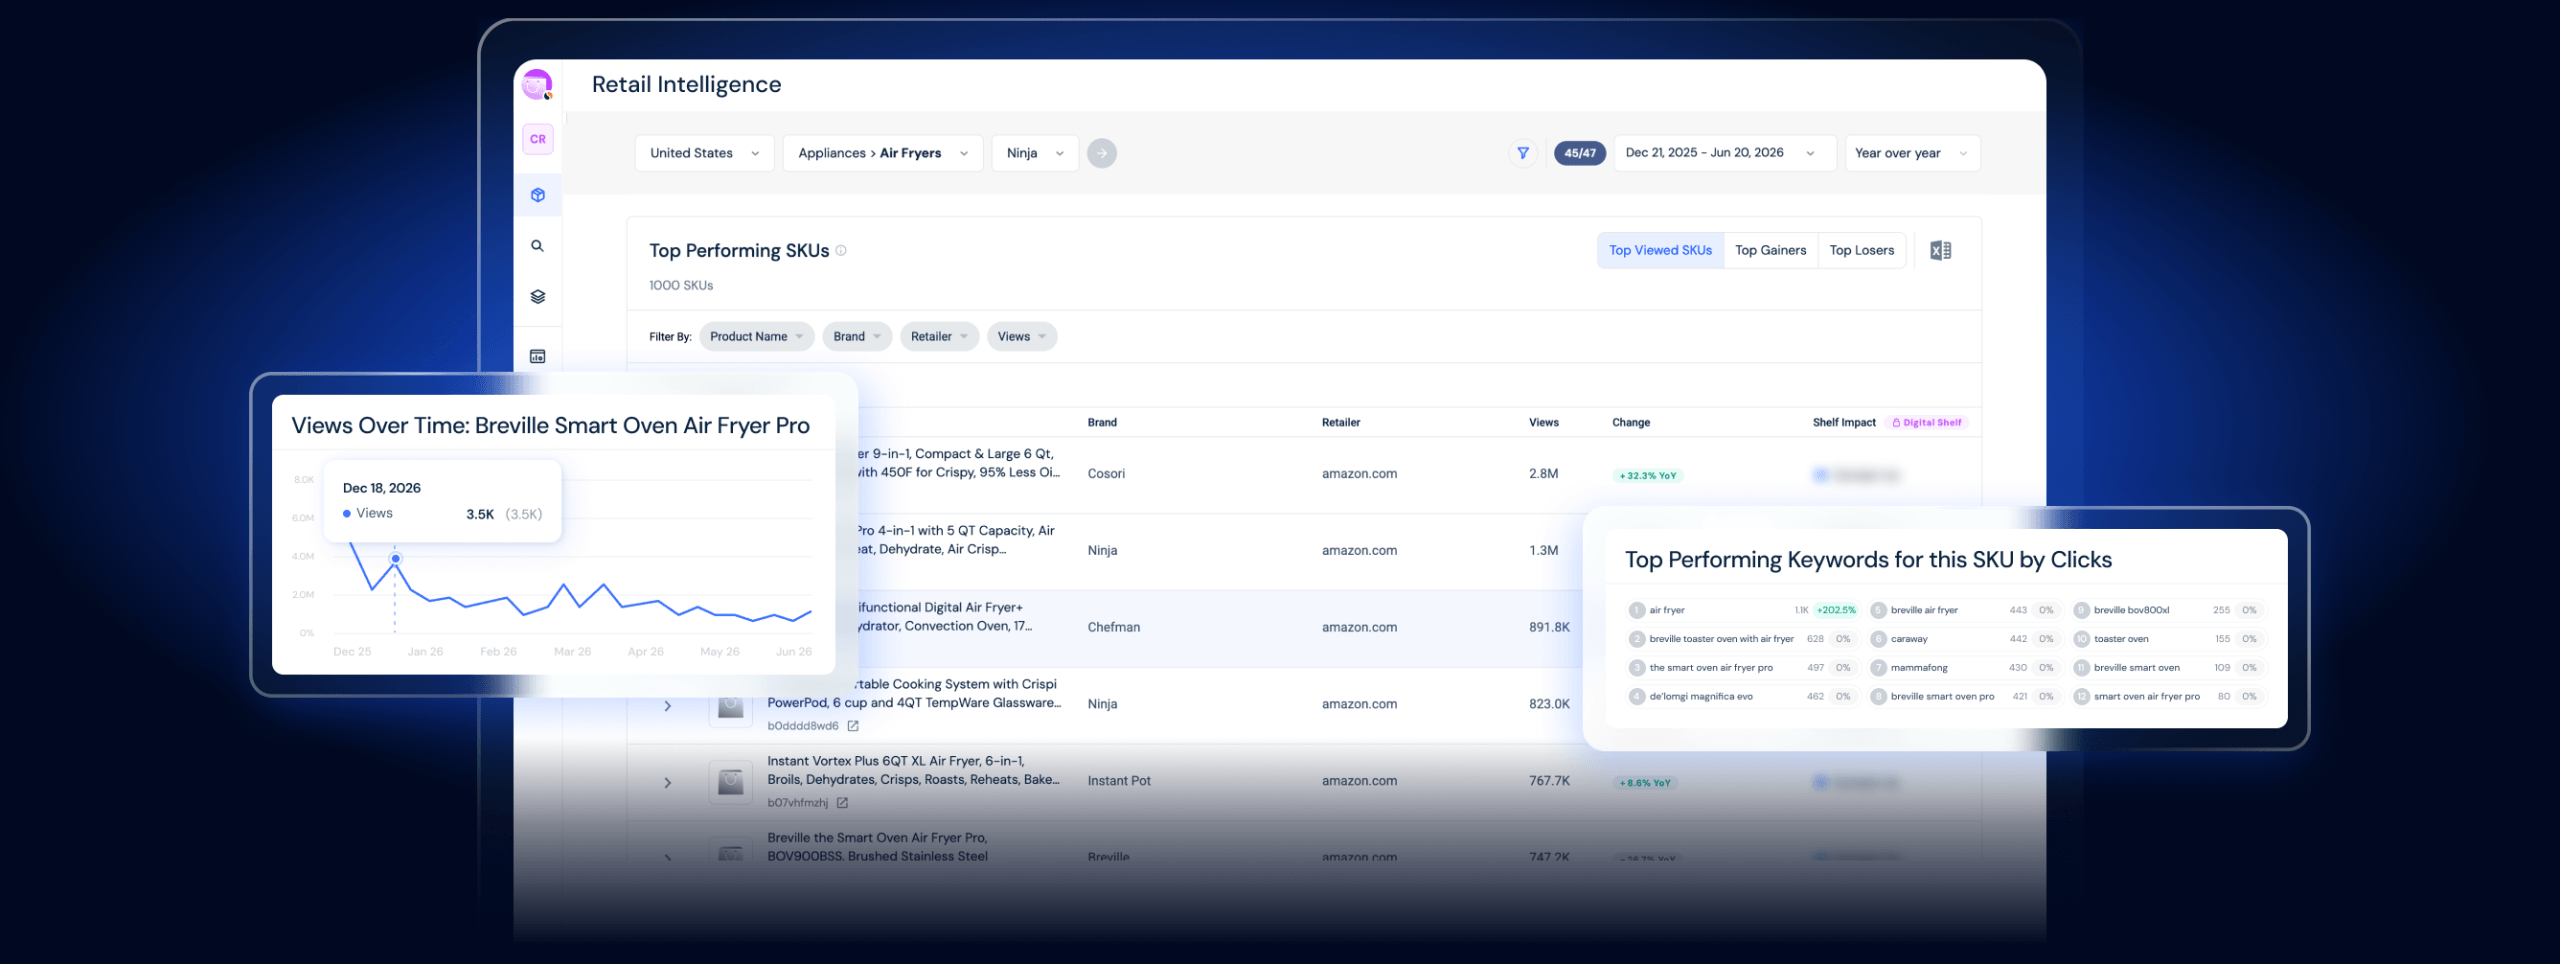Open the Views filter chip

1022,337
